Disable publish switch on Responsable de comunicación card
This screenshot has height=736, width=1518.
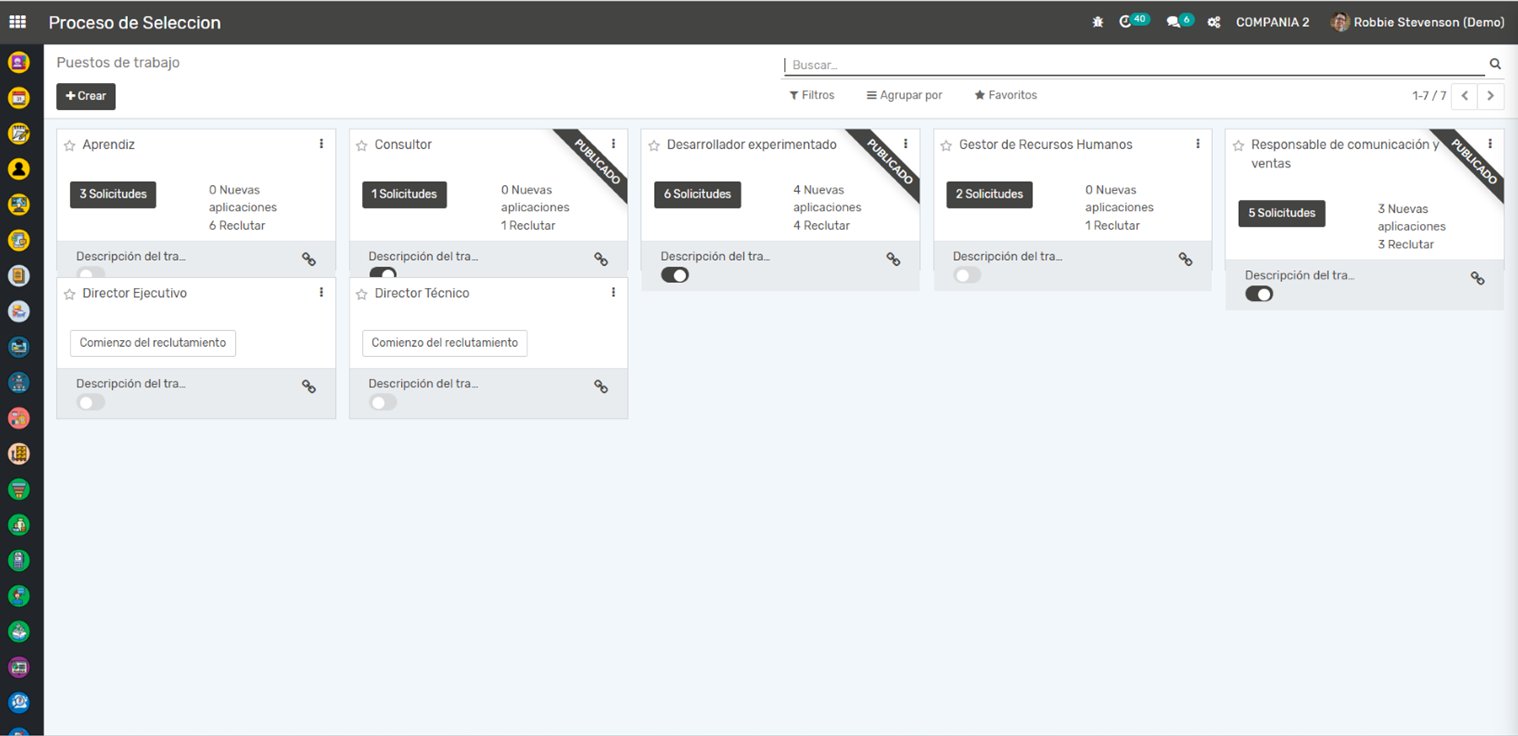(x=1259, y=294)
